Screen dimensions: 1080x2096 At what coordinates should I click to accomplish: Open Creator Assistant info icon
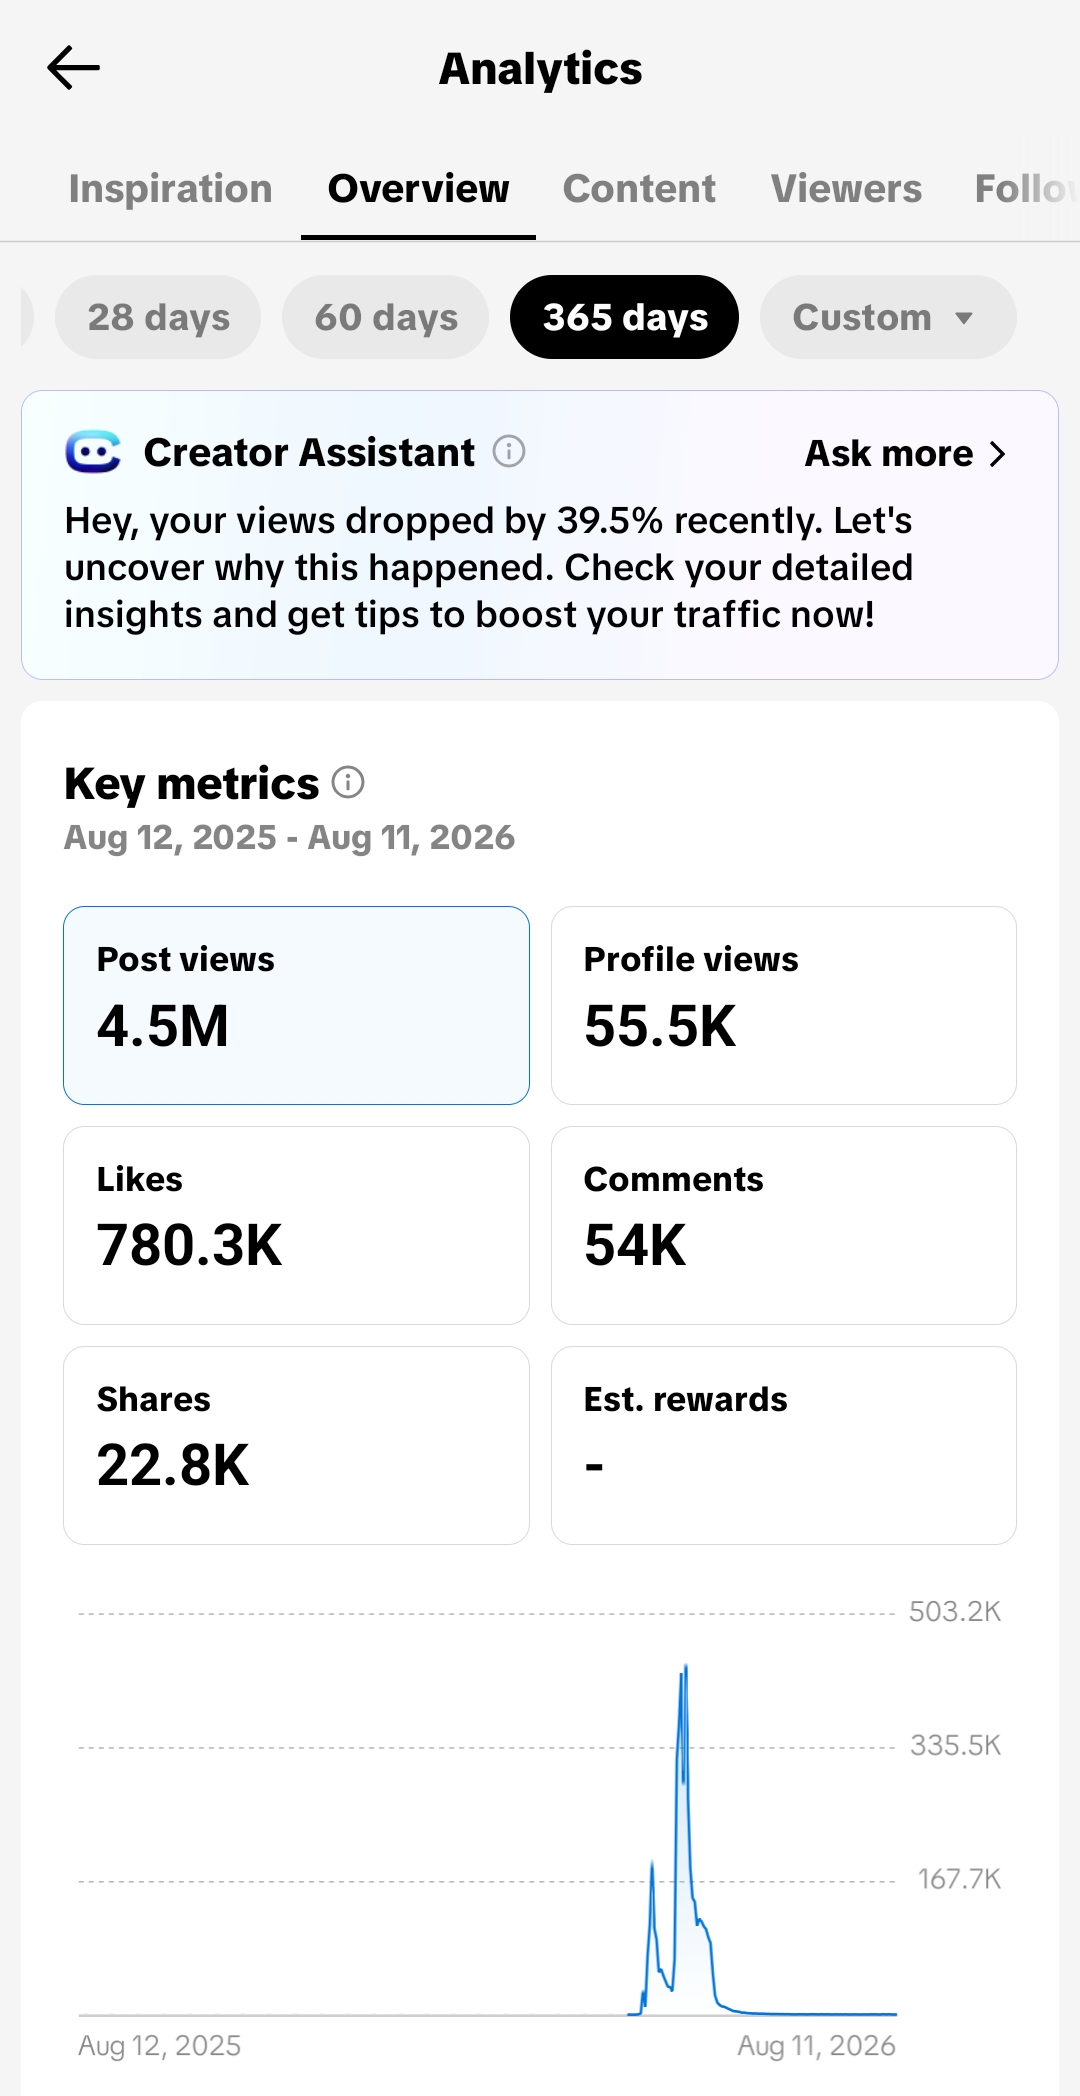[x=509, y=452]
